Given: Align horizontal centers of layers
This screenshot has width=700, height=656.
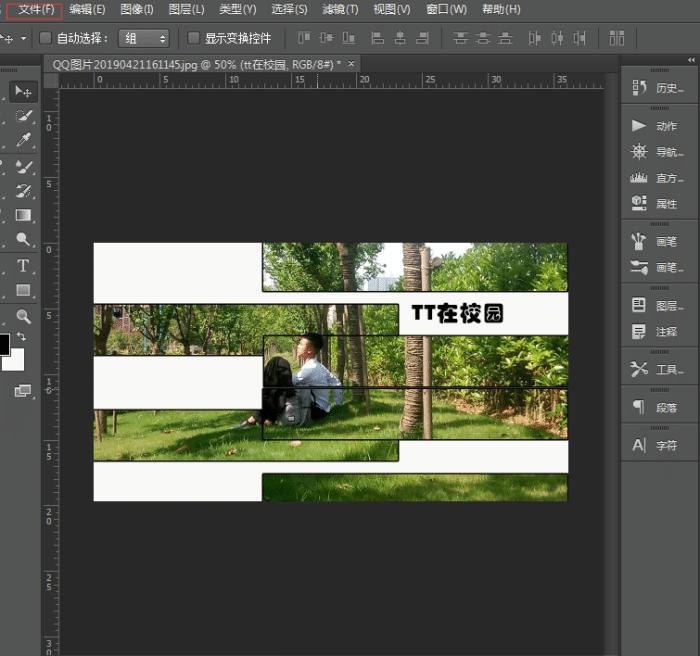Looking at the screenshot, I should click(x=400, y=38).
